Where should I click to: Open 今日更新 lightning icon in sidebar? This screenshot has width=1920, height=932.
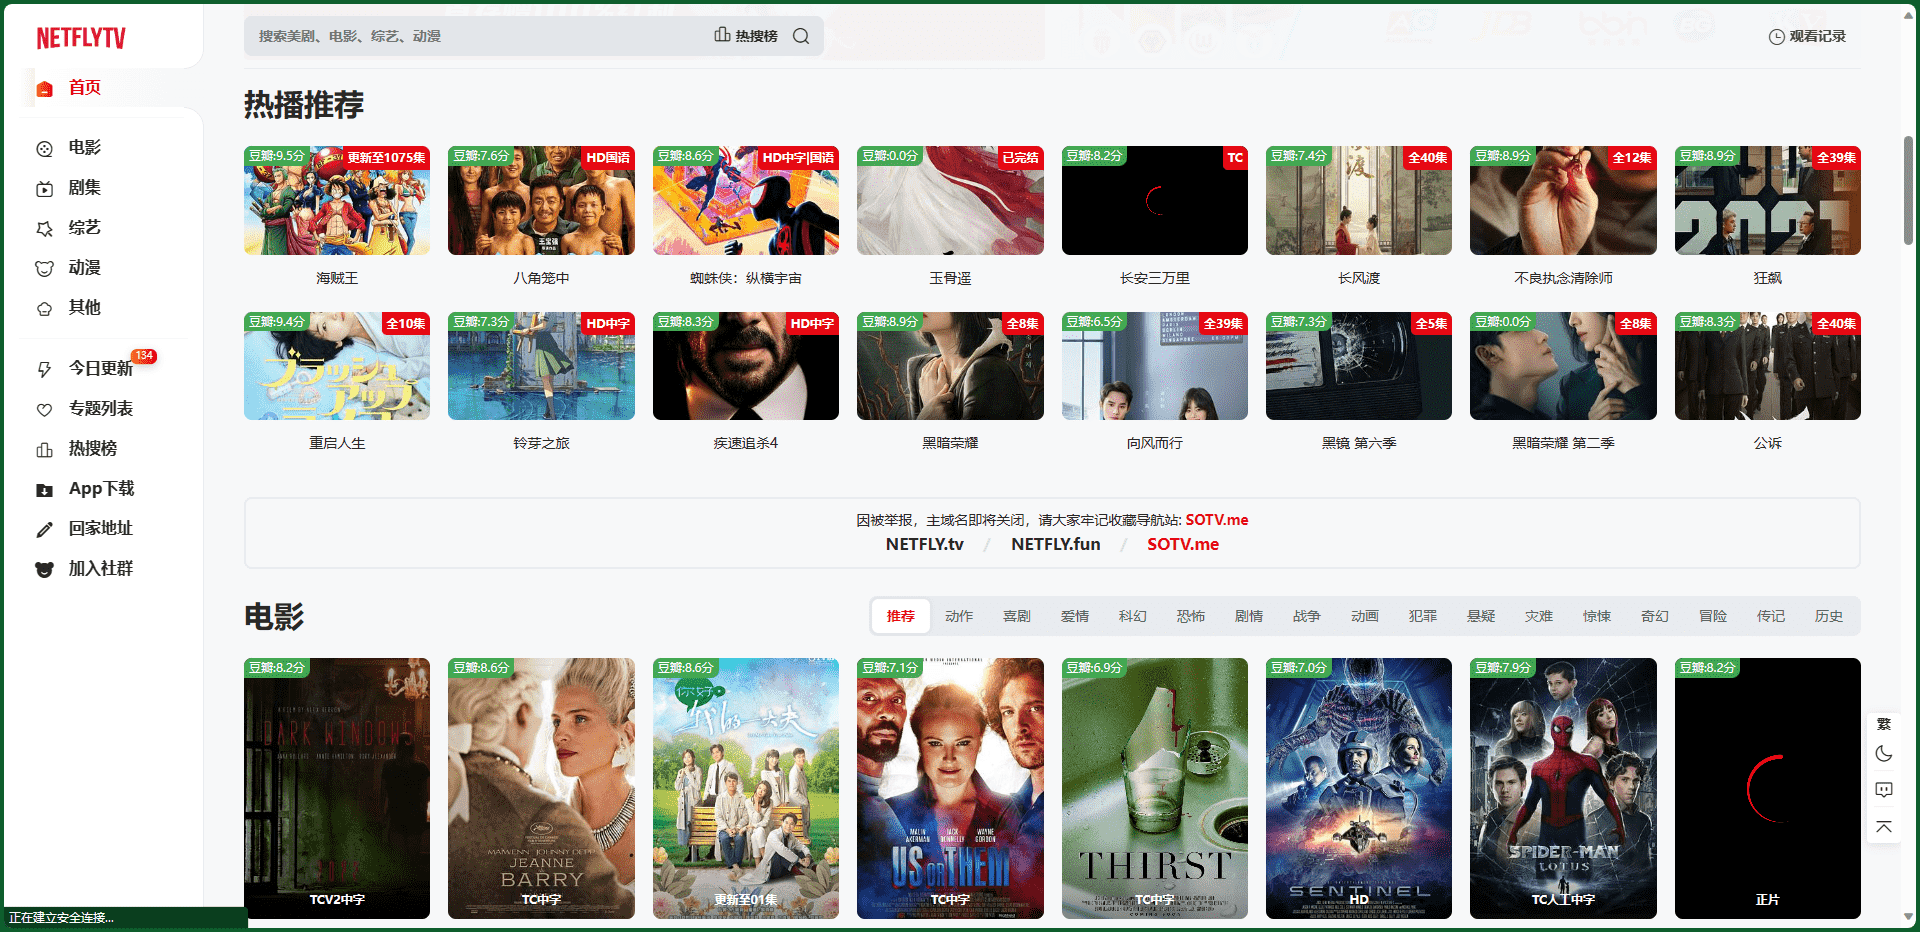pyautogui.click(x=44, y=369)
